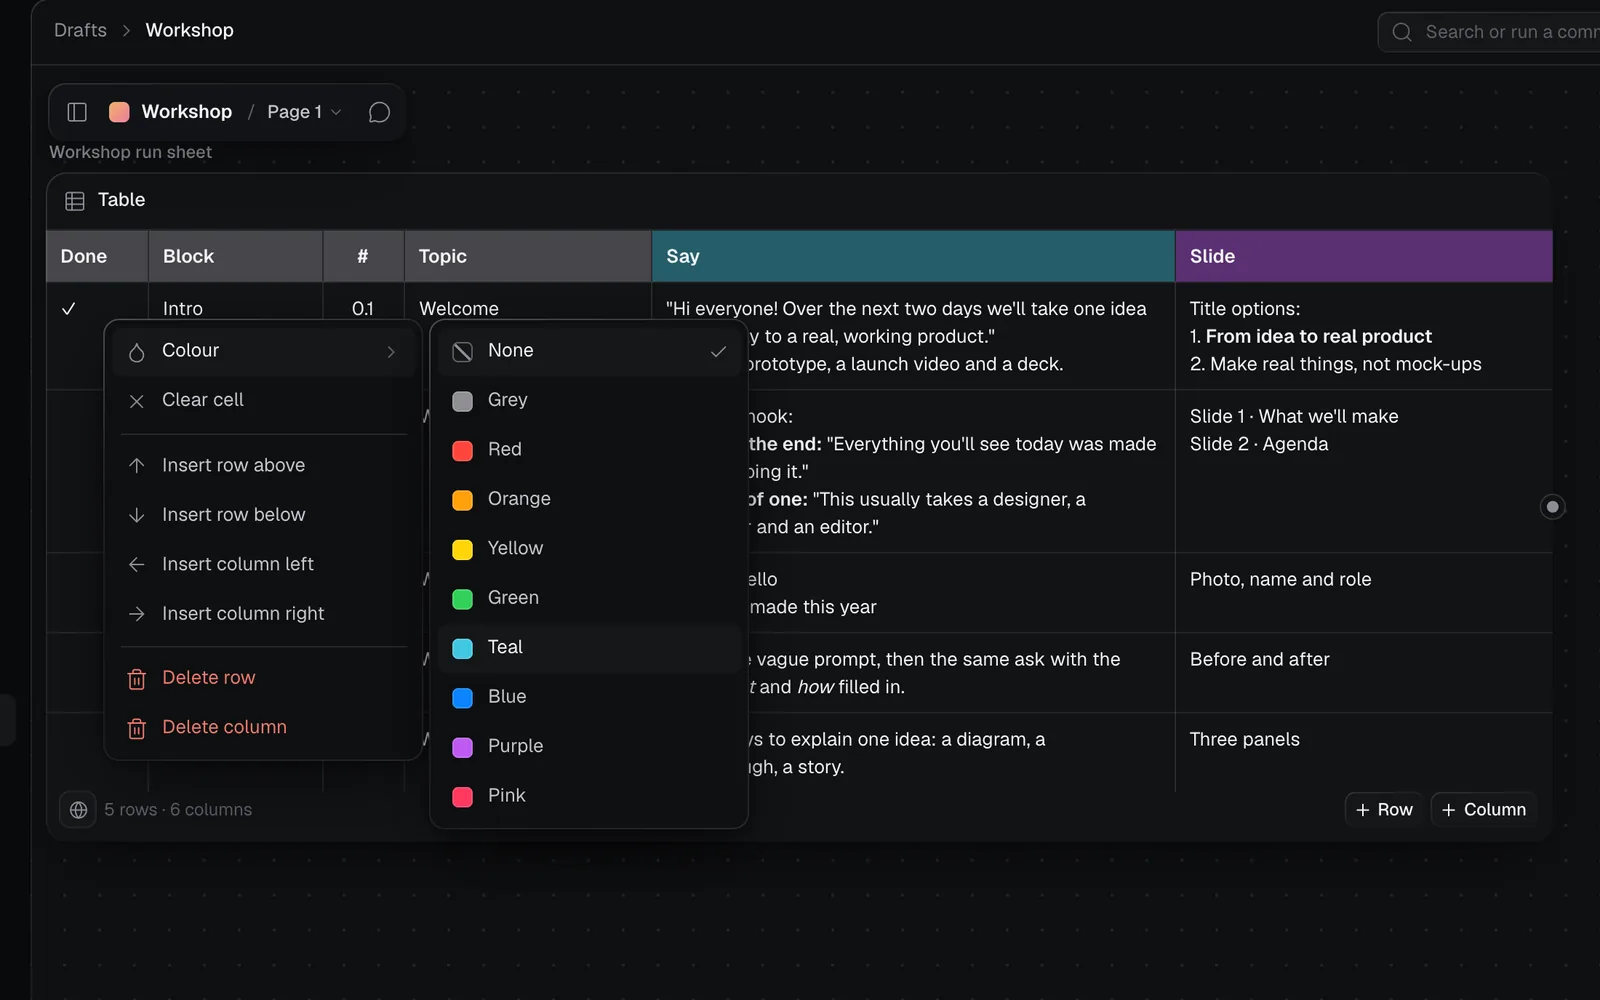
Task: Click the Table grid icon
Action: [x=75, y=201]
